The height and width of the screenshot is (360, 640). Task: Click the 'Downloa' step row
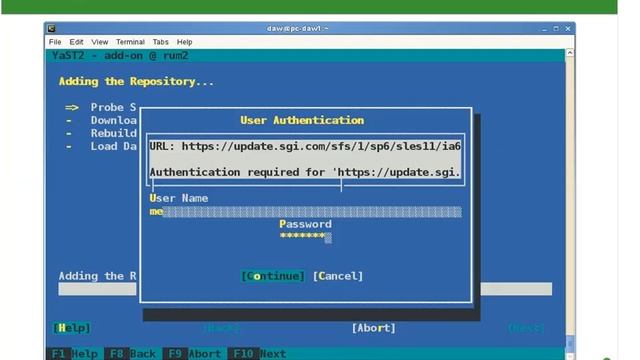tap(101, 120)
